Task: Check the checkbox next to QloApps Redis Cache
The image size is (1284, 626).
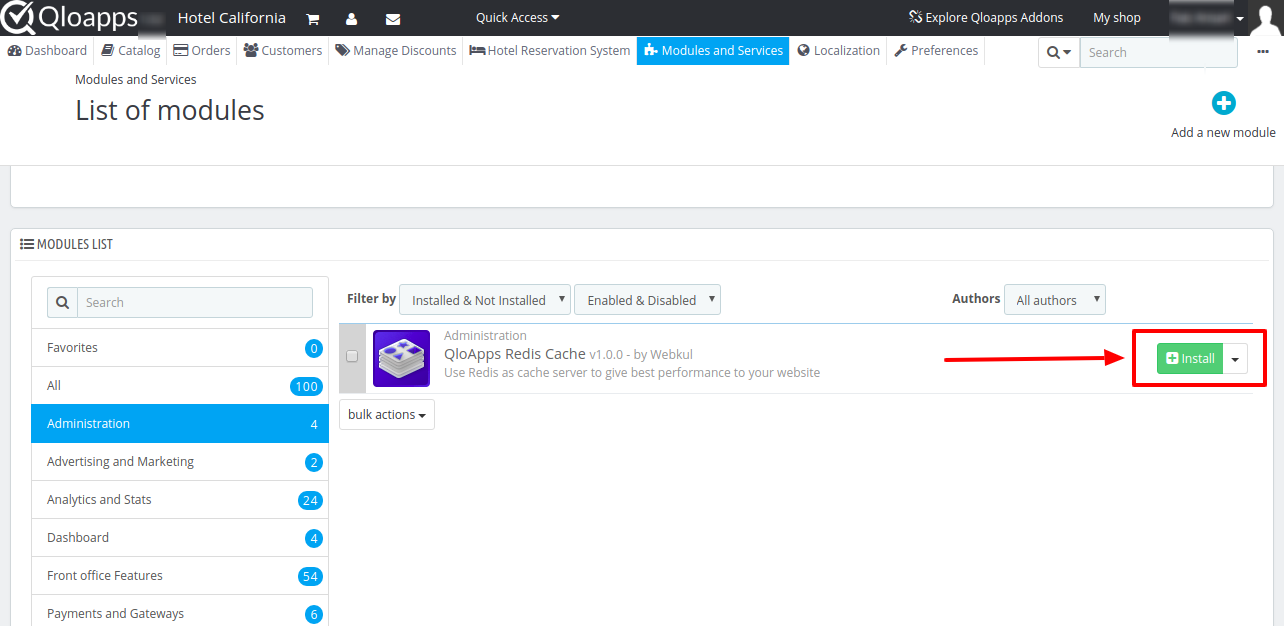Action: coord(352,356)
